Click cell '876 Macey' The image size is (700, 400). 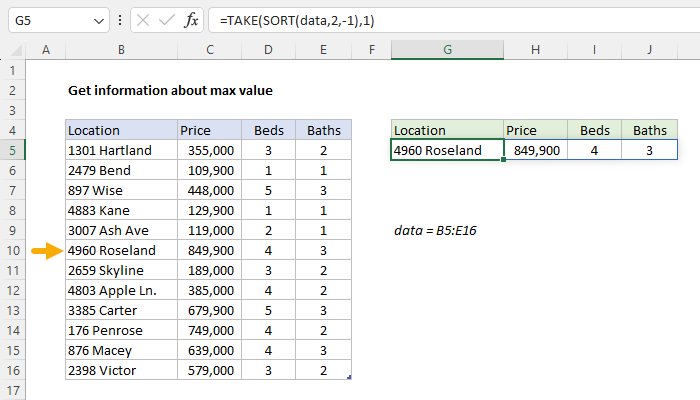(121, 350)
